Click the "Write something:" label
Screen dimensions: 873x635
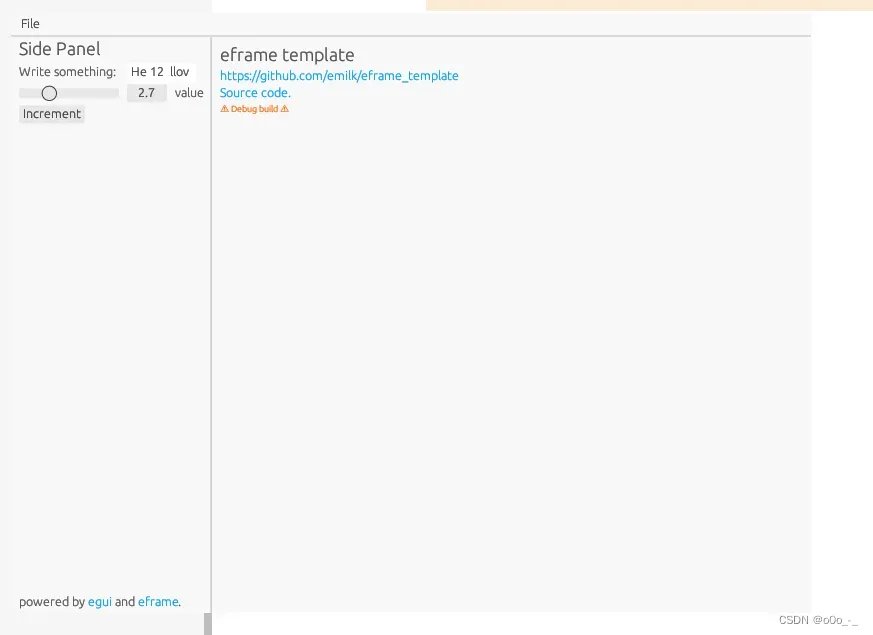coord(67,72)
